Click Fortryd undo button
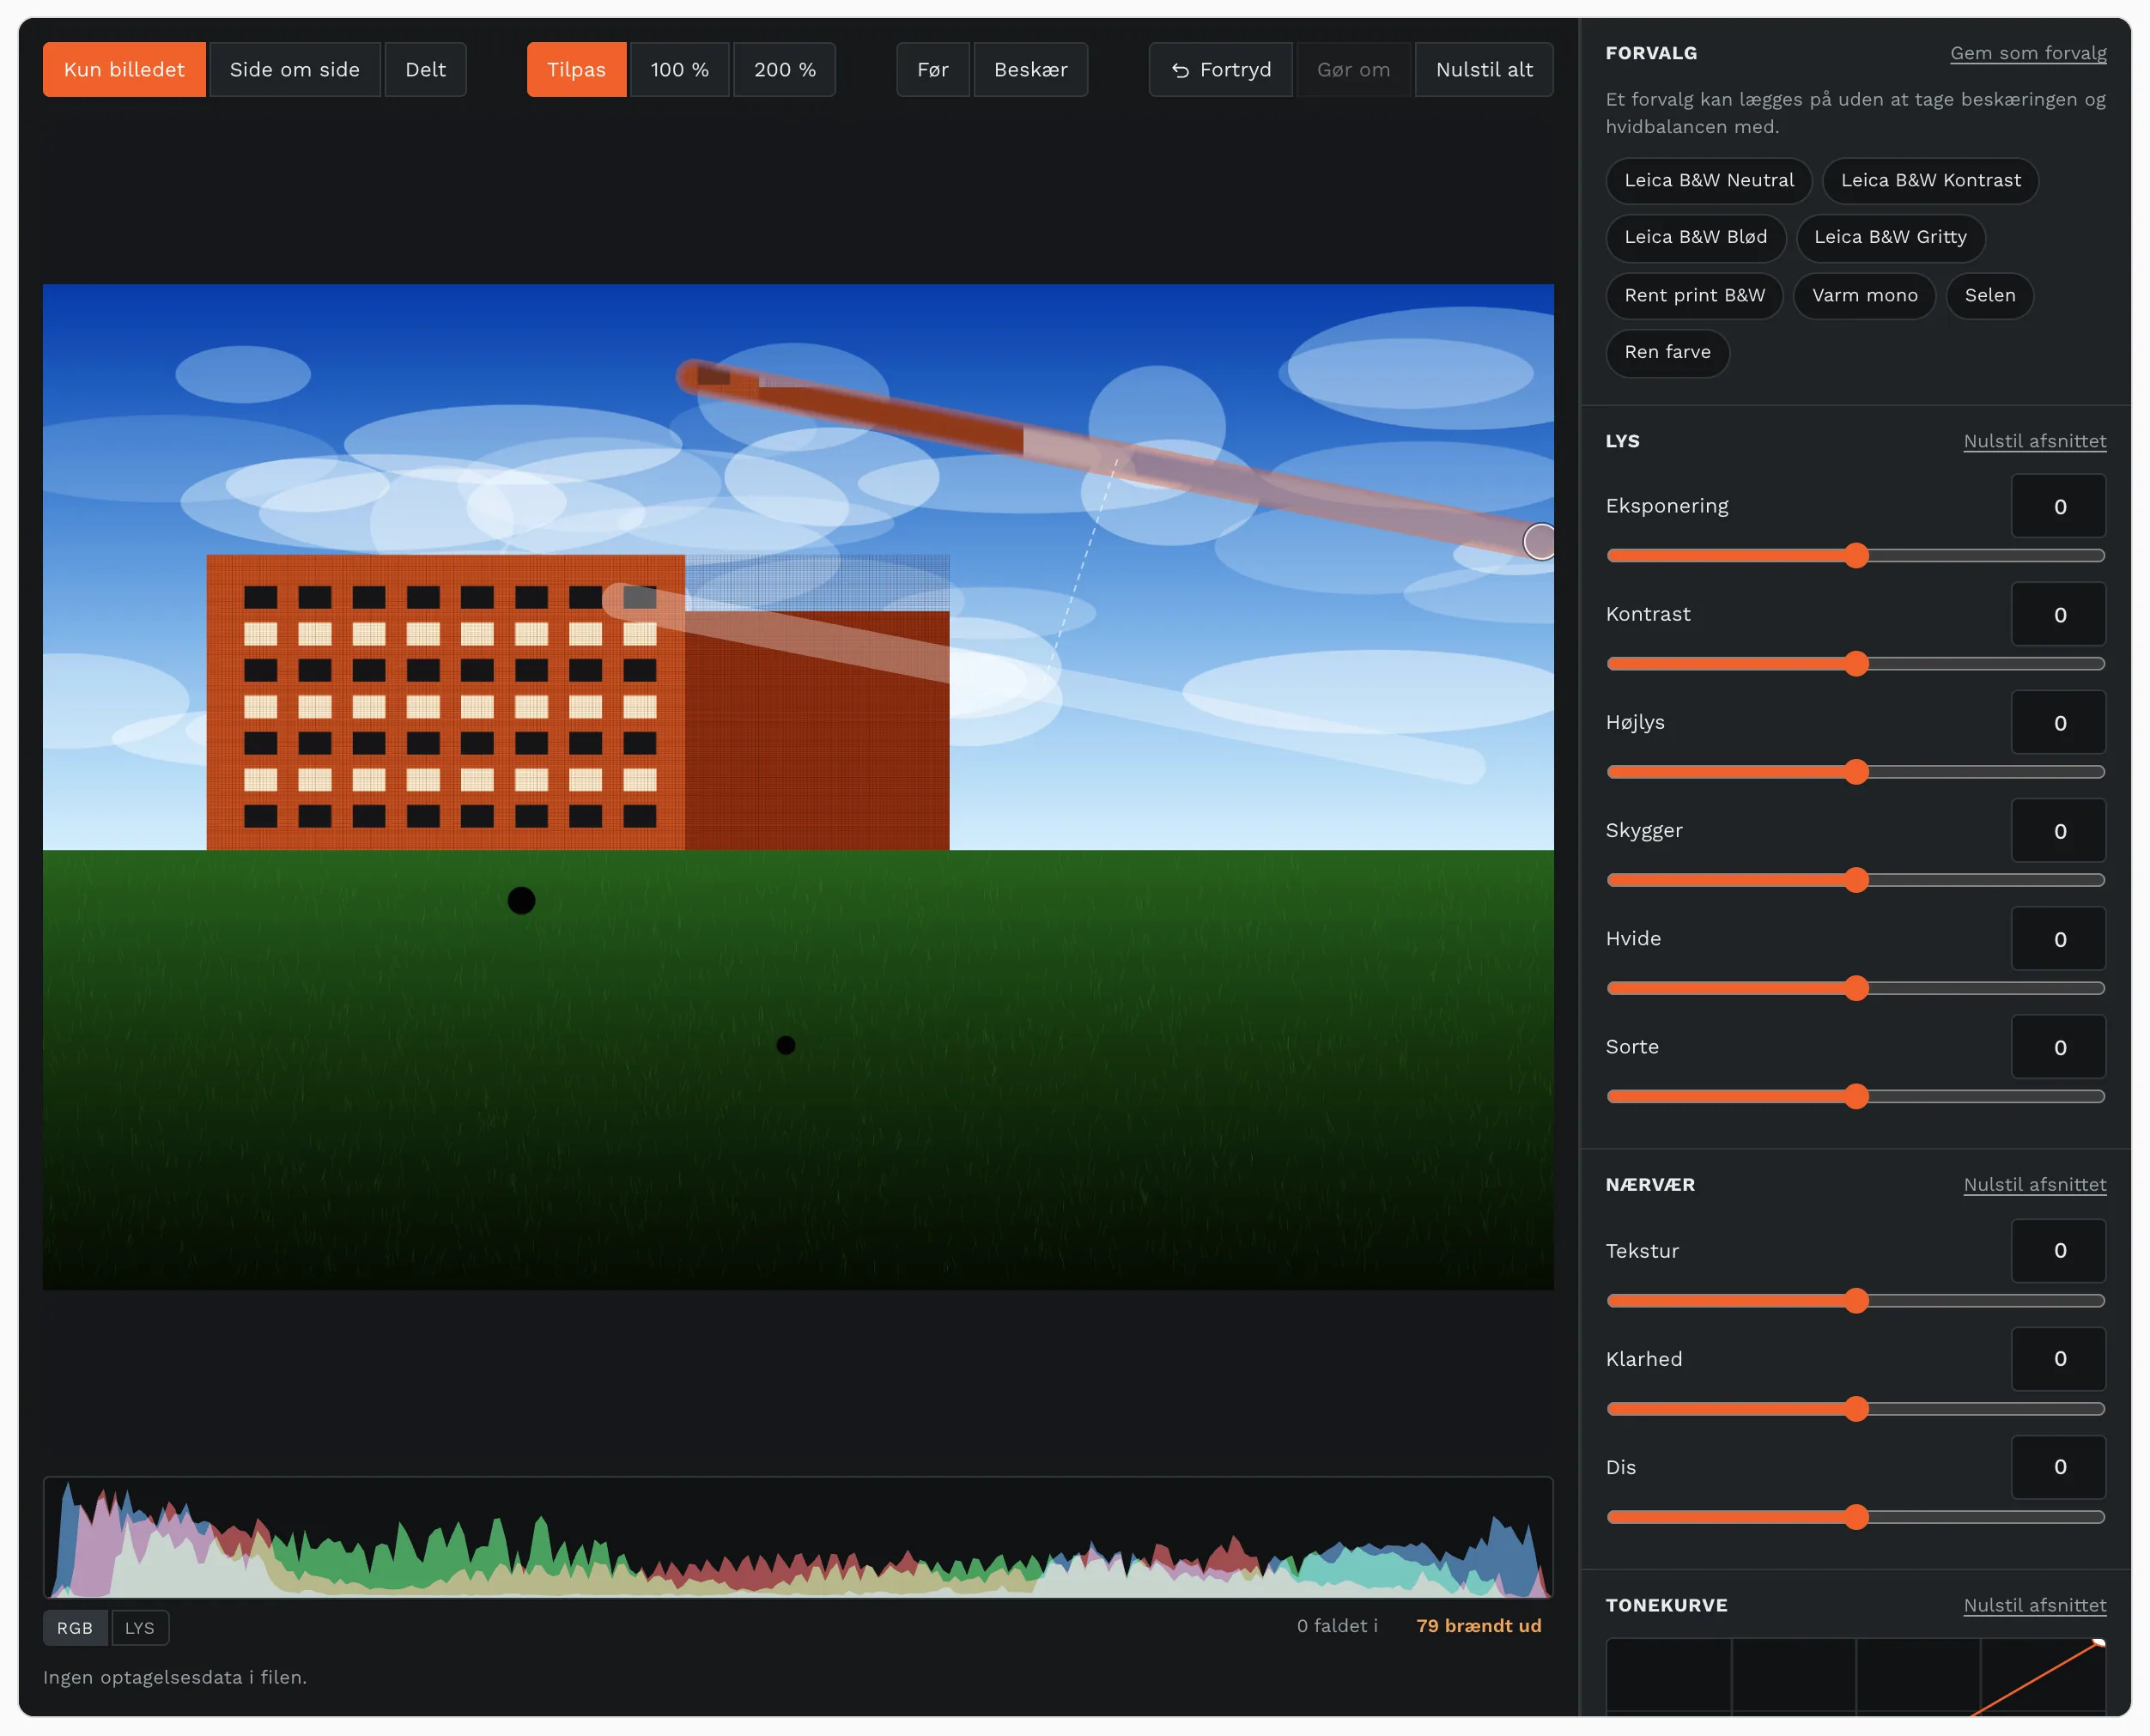This screenshot has width=2150, height=1736. tap(1221, 70)
